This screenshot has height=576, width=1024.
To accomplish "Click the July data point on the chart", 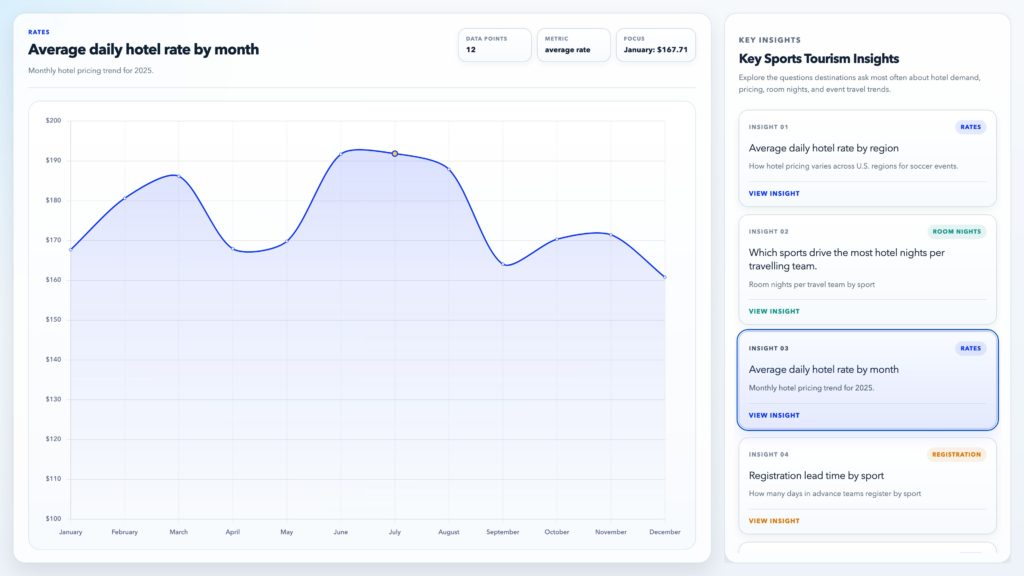I will pos(395,154).
